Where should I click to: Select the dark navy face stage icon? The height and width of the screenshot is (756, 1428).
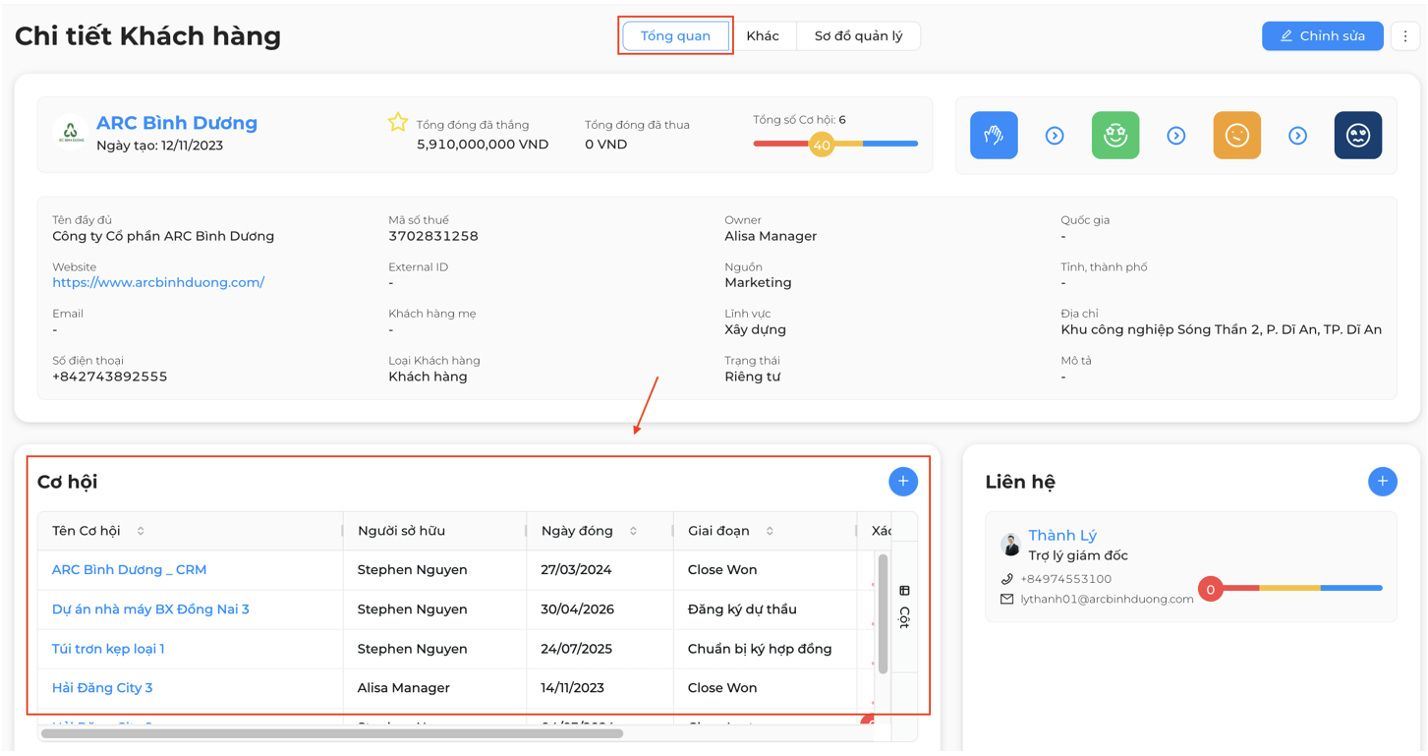point(1358,135)
